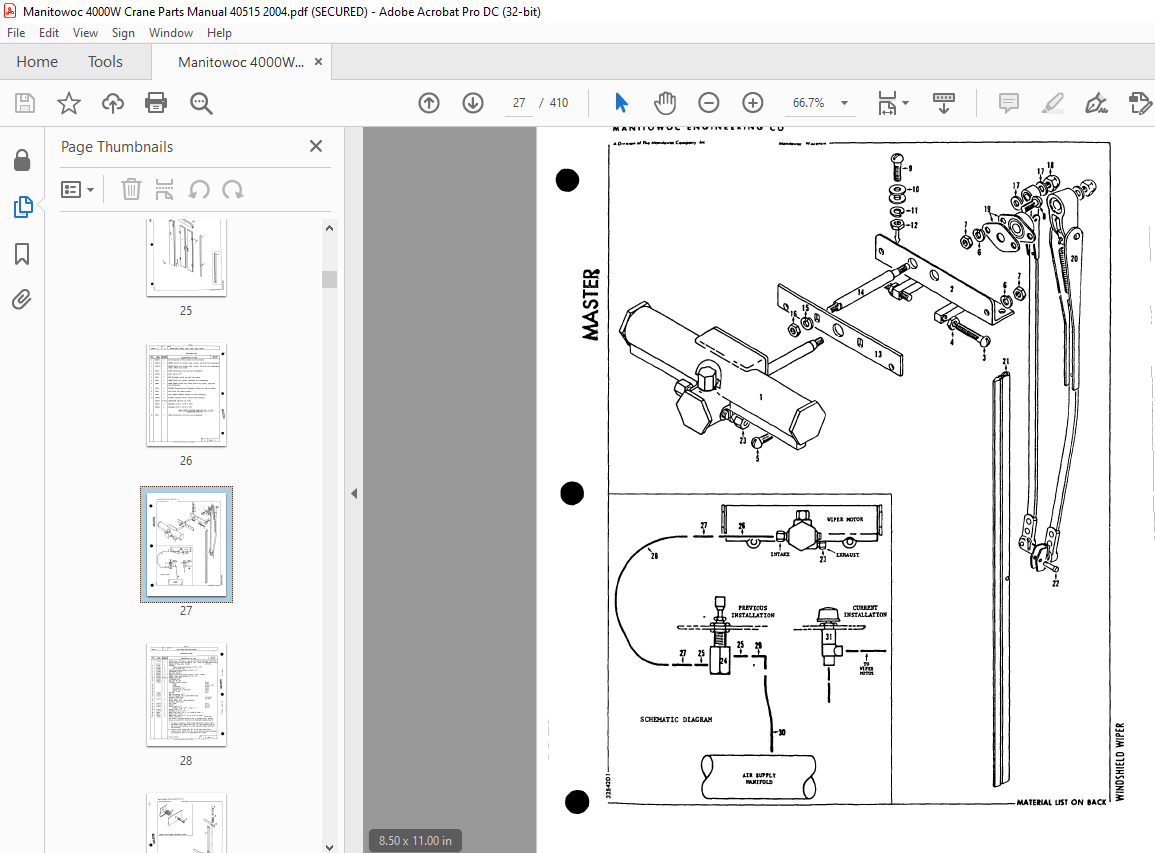
Task: Print the document with the printer icon
Action: click(156, 103)
